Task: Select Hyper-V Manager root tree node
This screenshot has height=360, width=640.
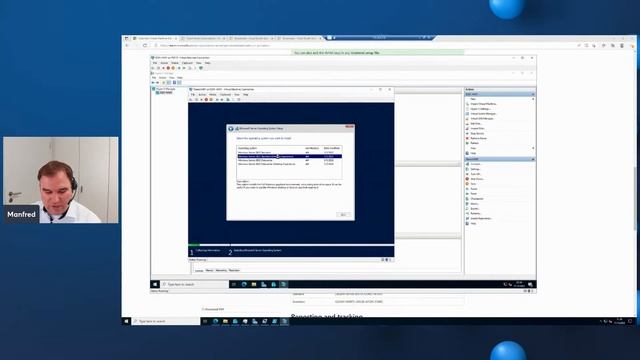Action: pyautogui.click(x=164, y=89)
